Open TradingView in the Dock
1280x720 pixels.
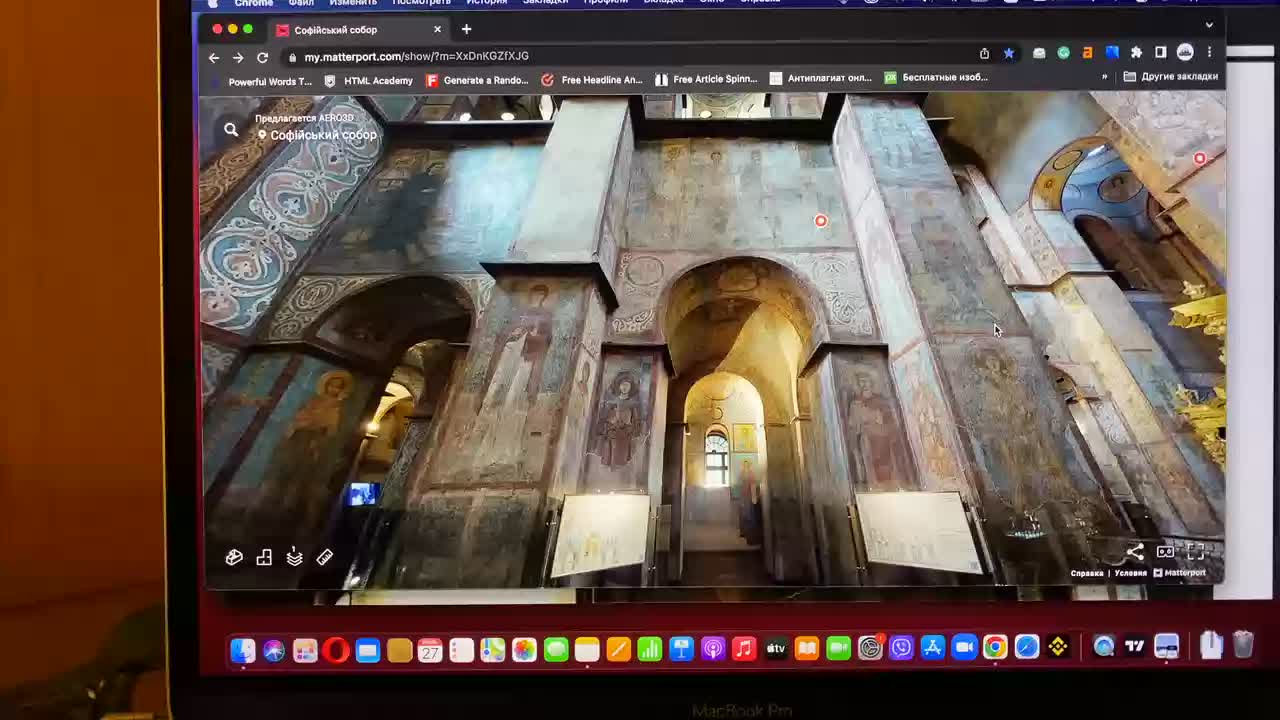pyautogui.click(x=1135, y=647)
